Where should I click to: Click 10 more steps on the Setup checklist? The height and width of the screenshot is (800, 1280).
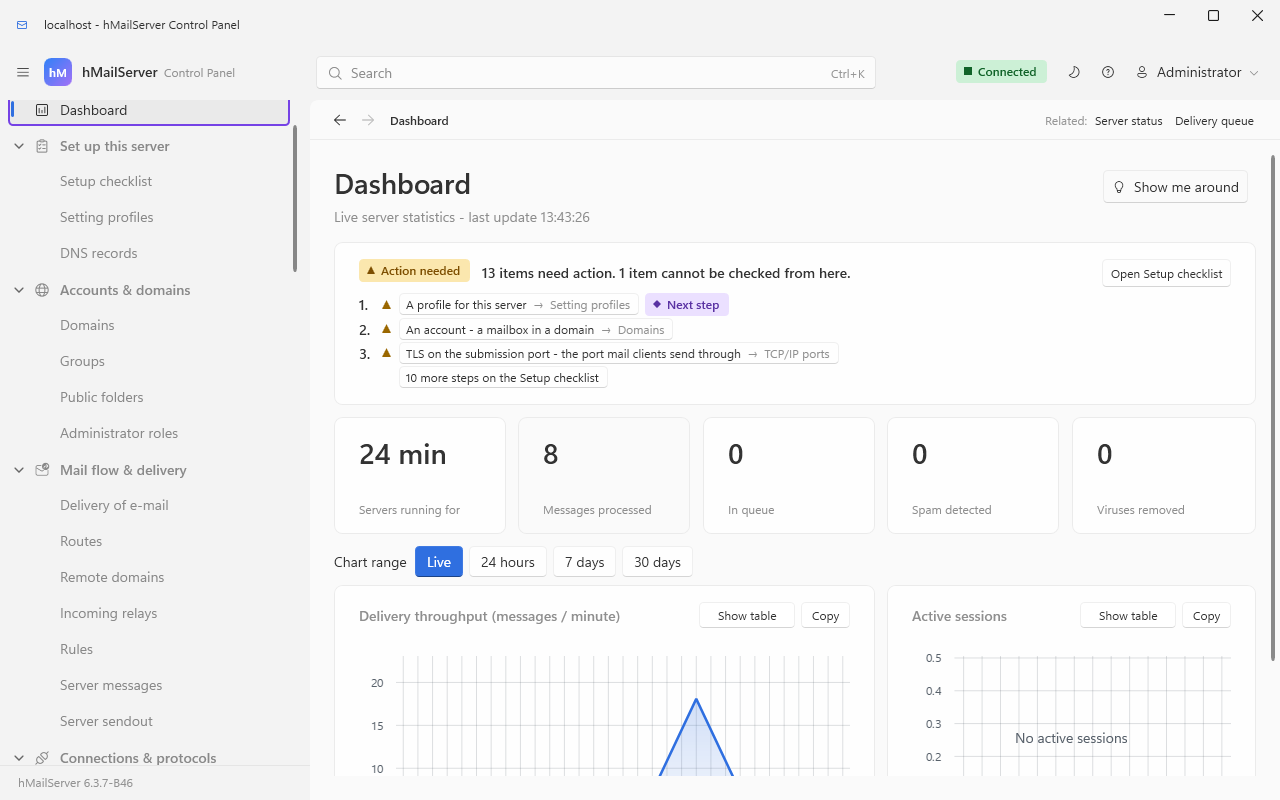[x=503, y=378]
